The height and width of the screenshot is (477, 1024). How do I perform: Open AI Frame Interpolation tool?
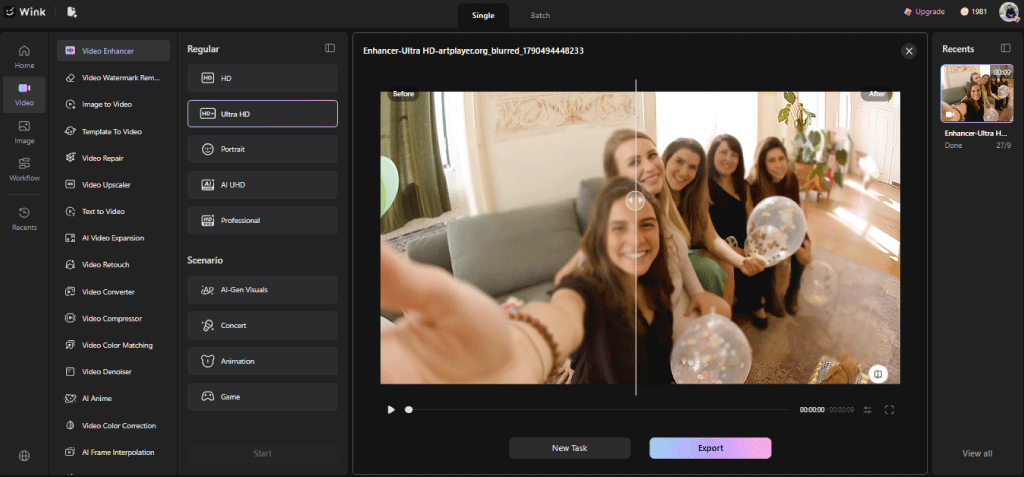click(114, 452)
